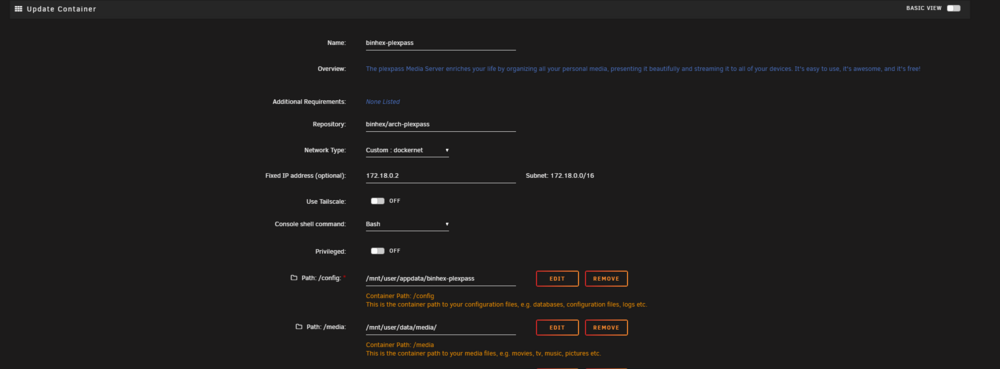Image resolution: width=1000 pixels, height=369 pixels.
Task: Click the Remove button for /config path
Action: (606, 279)
